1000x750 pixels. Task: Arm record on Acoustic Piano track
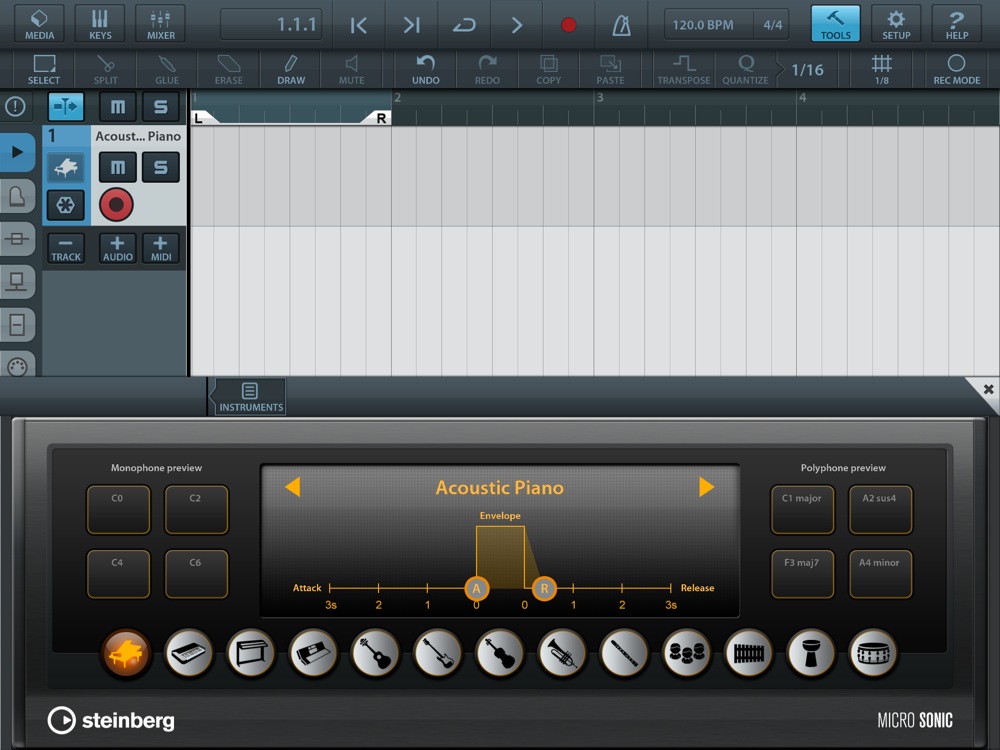point(116,205)
